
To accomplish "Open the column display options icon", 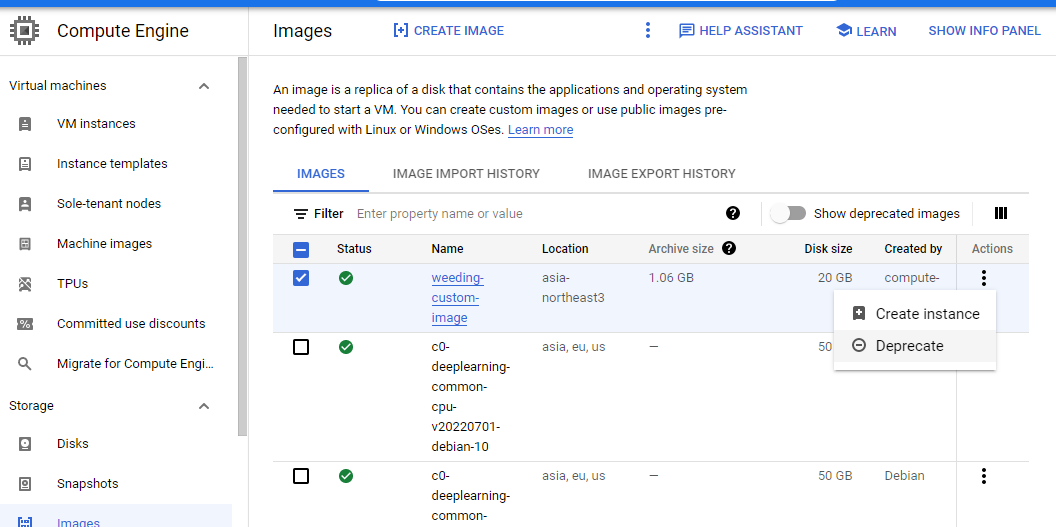I will (x=1001, y=213).
